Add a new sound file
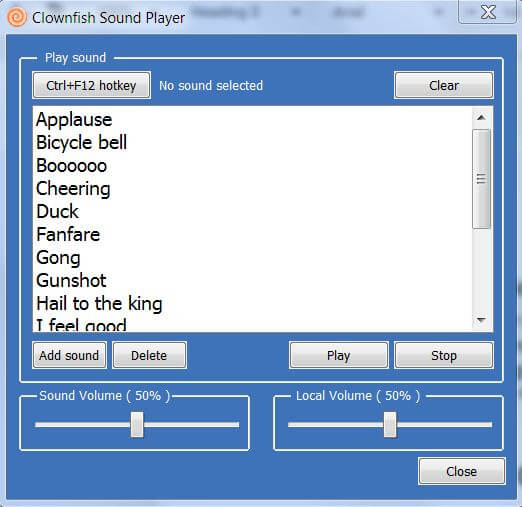The image size is (522, 507). pyautogui.click(x=69, y=355)
